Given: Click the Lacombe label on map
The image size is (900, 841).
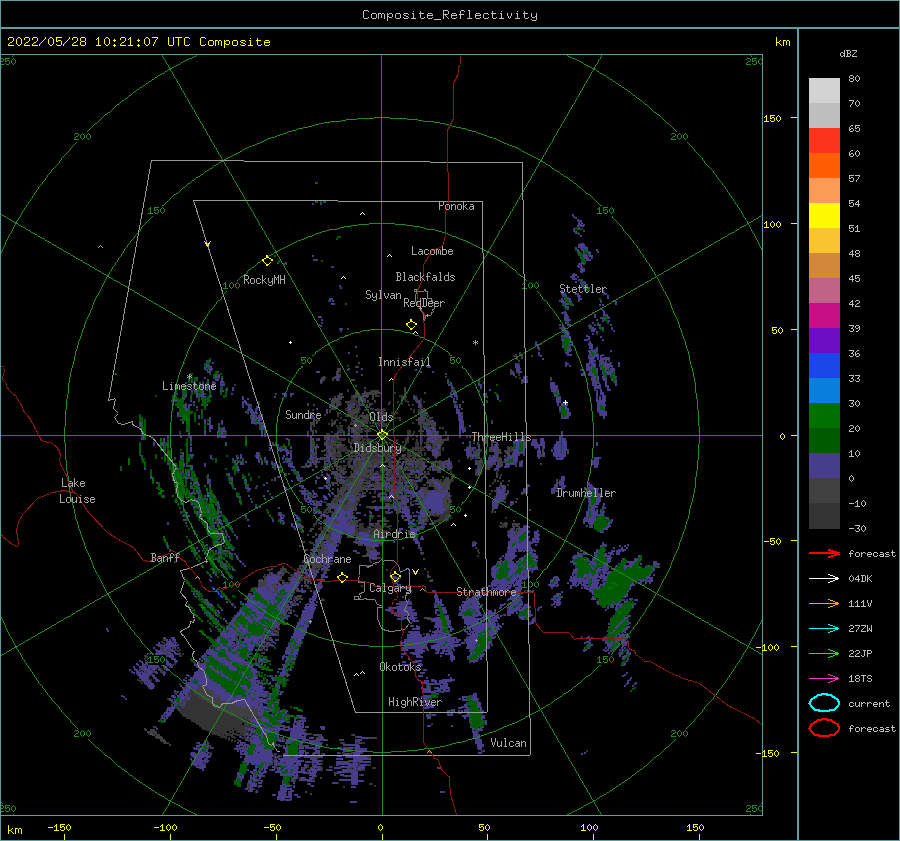Looking at the screenshot, I should [432, 251].
